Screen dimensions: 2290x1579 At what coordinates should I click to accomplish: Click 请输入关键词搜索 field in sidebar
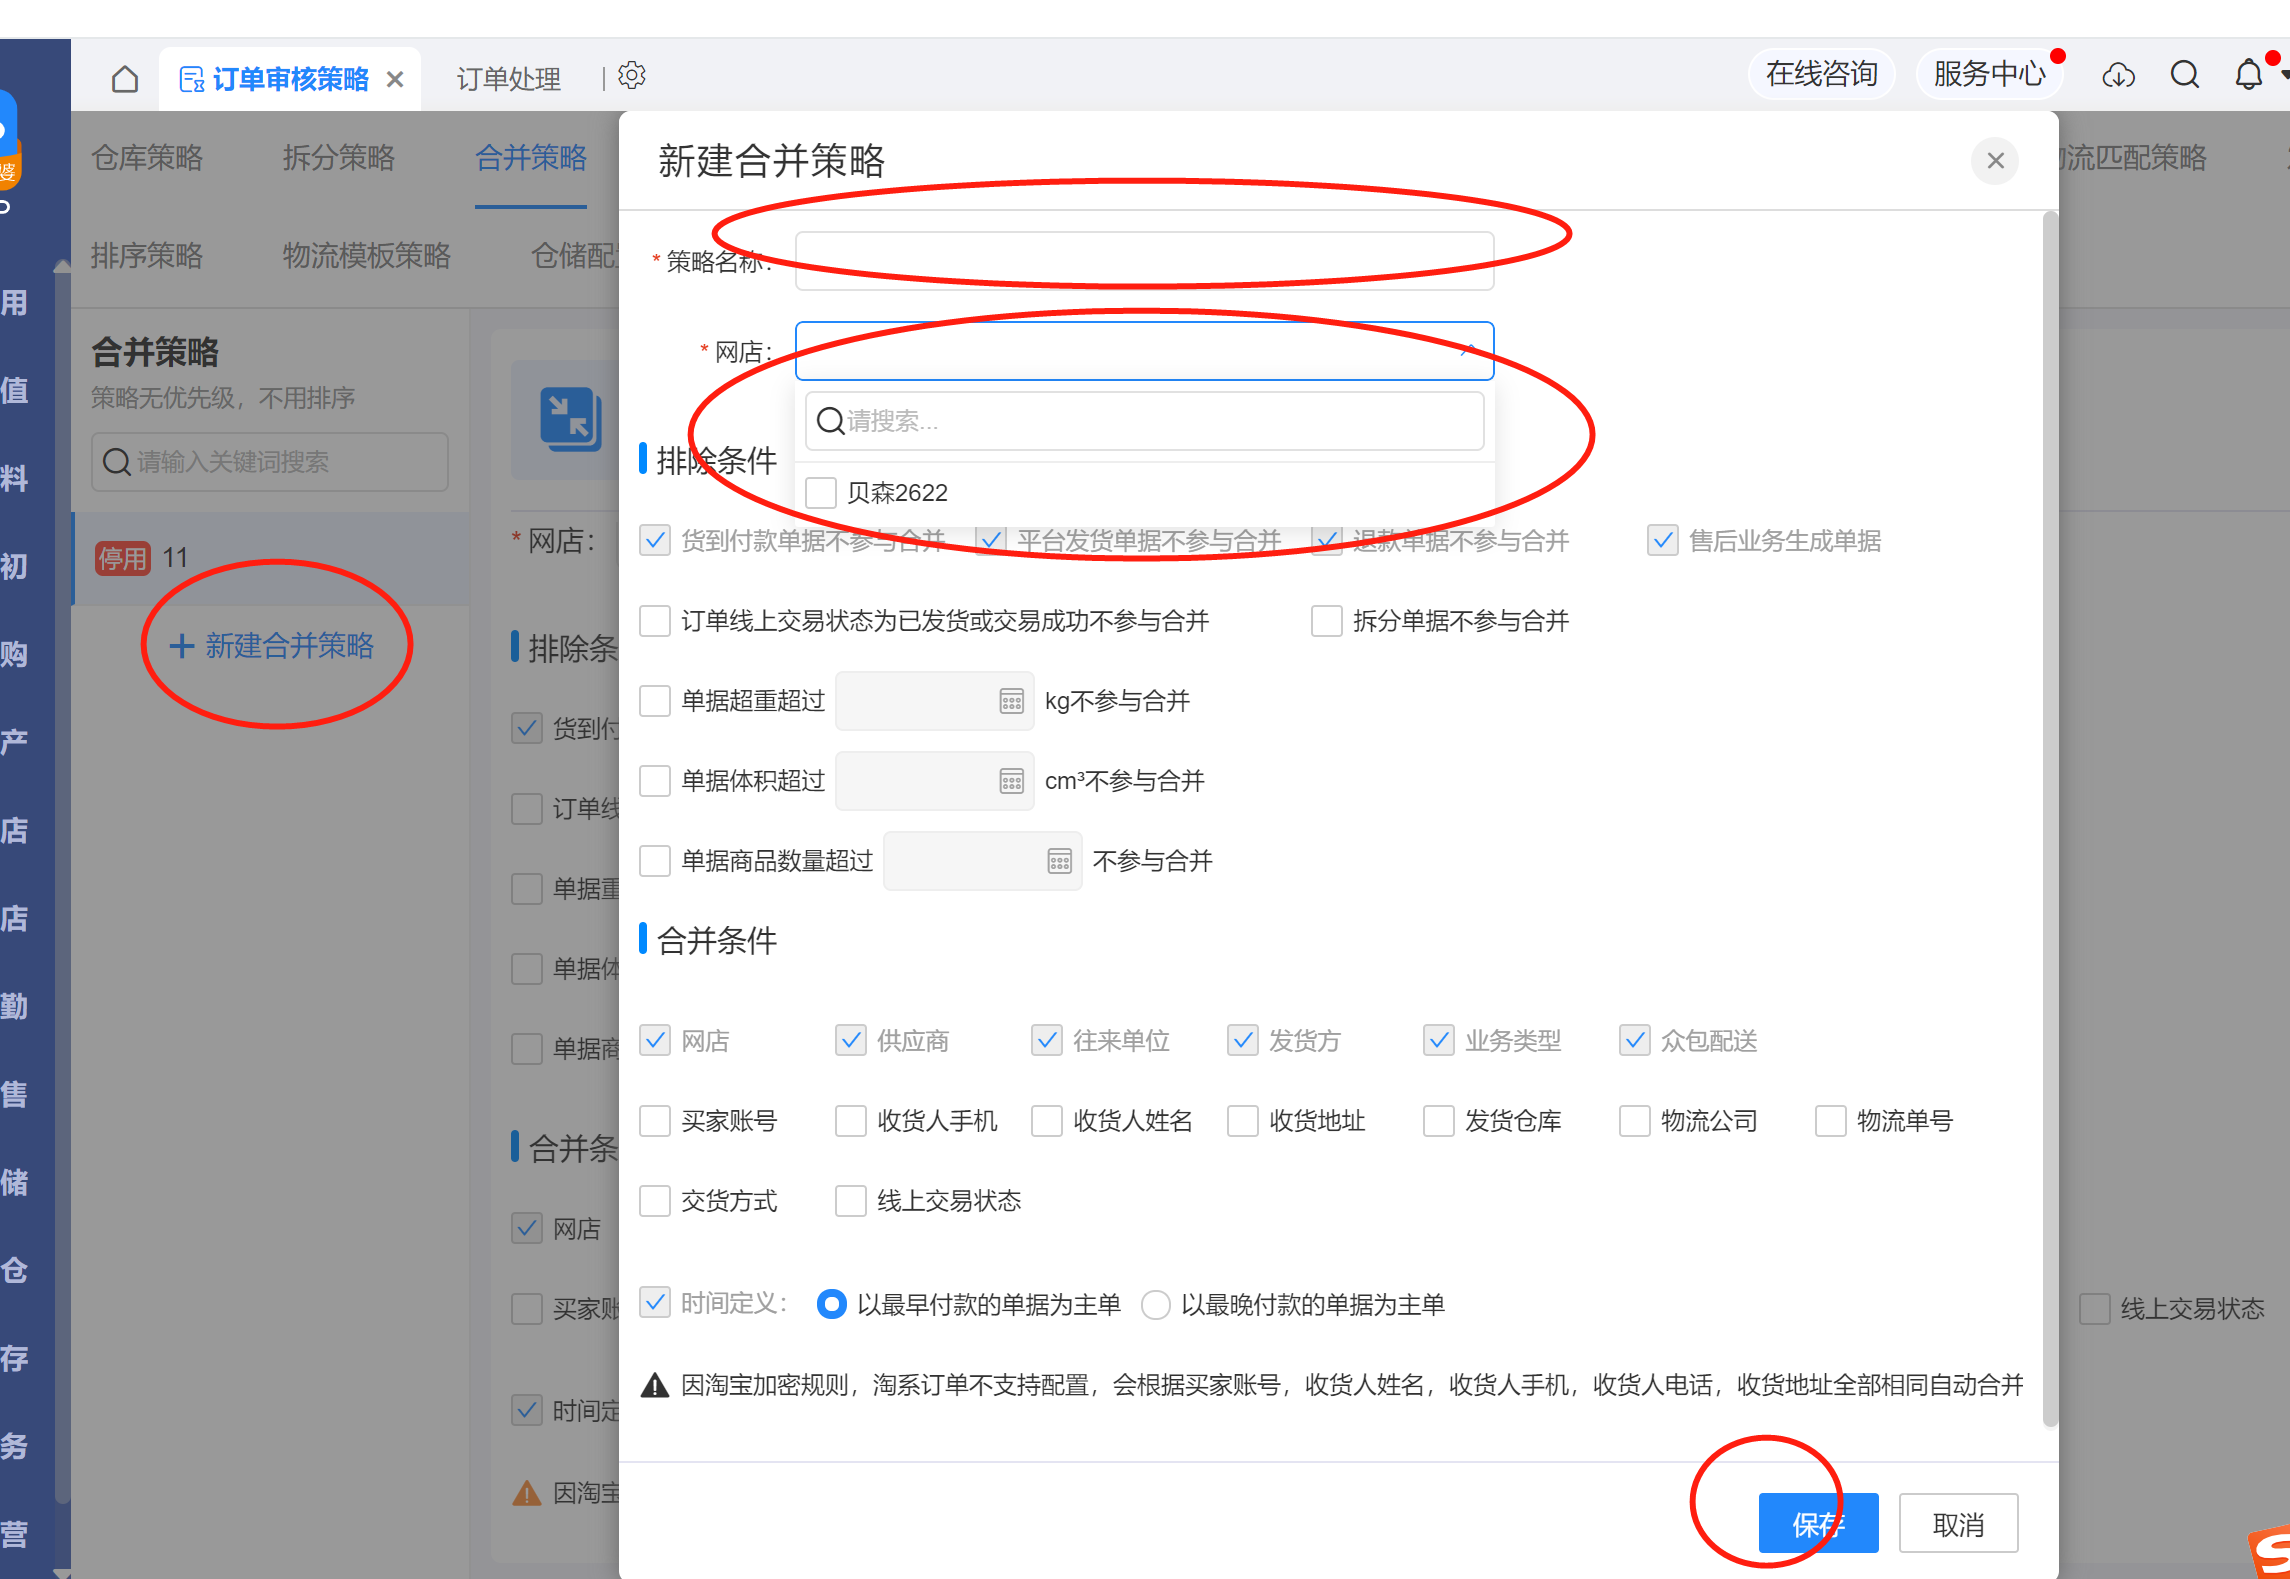pyautogui.click(x=270, y=462)
